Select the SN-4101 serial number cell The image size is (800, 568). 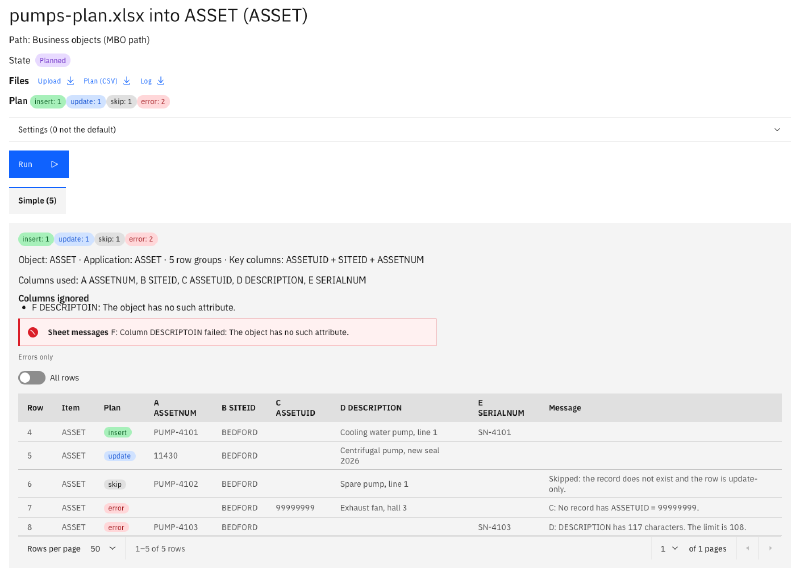tap(494, 432)
